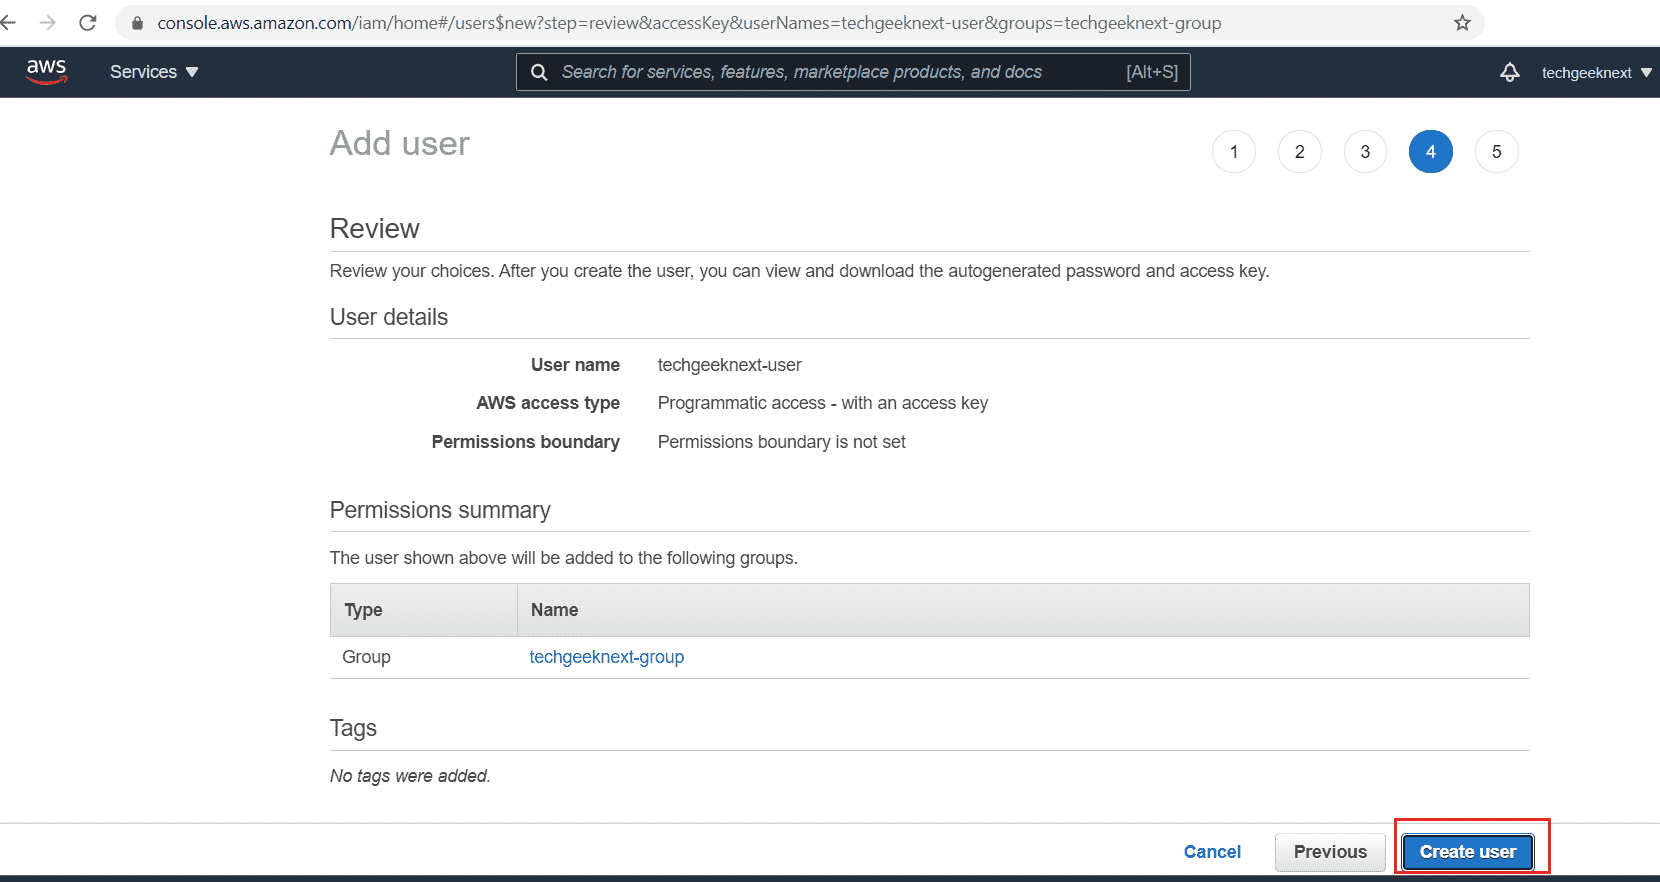
Task: Go to wizard step 3
Action: point(1365,152)
